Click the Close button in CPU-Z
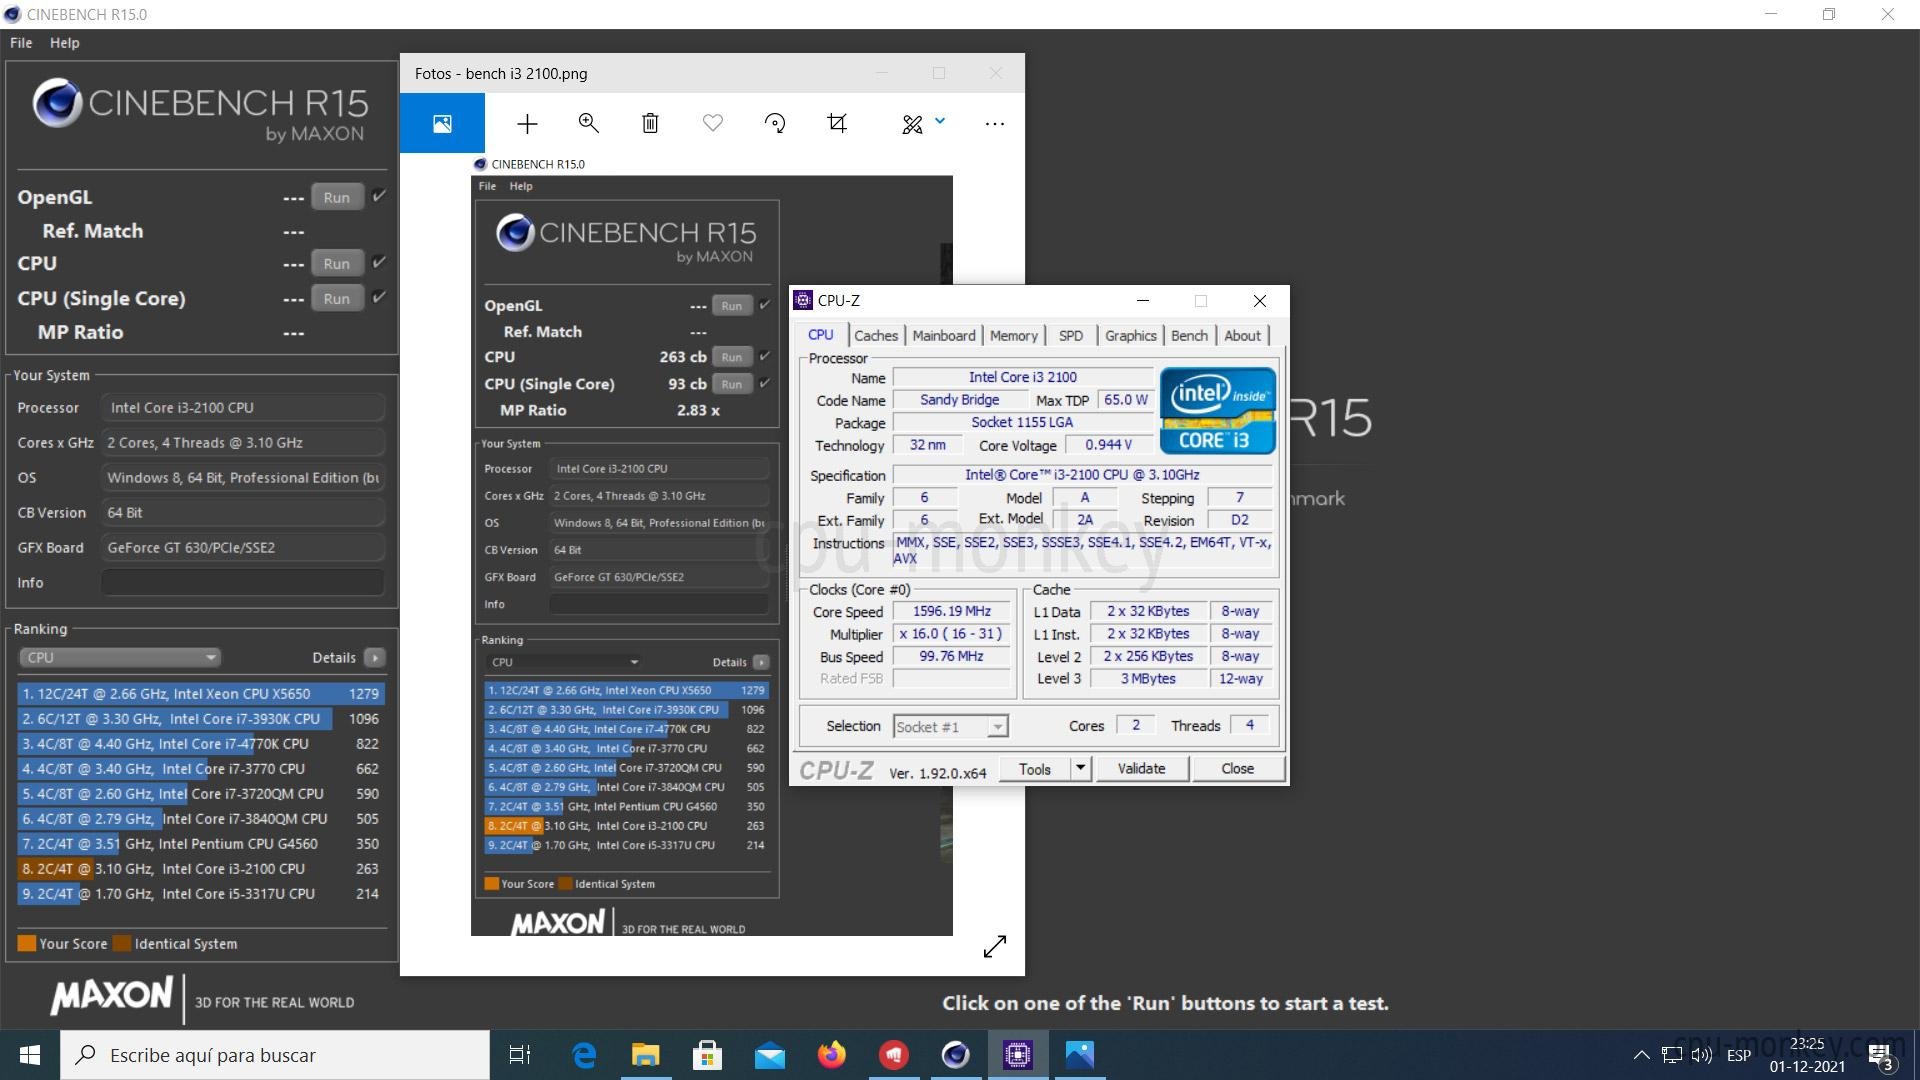The height and width of the screenshot is (1080, 1920). 1237,768
